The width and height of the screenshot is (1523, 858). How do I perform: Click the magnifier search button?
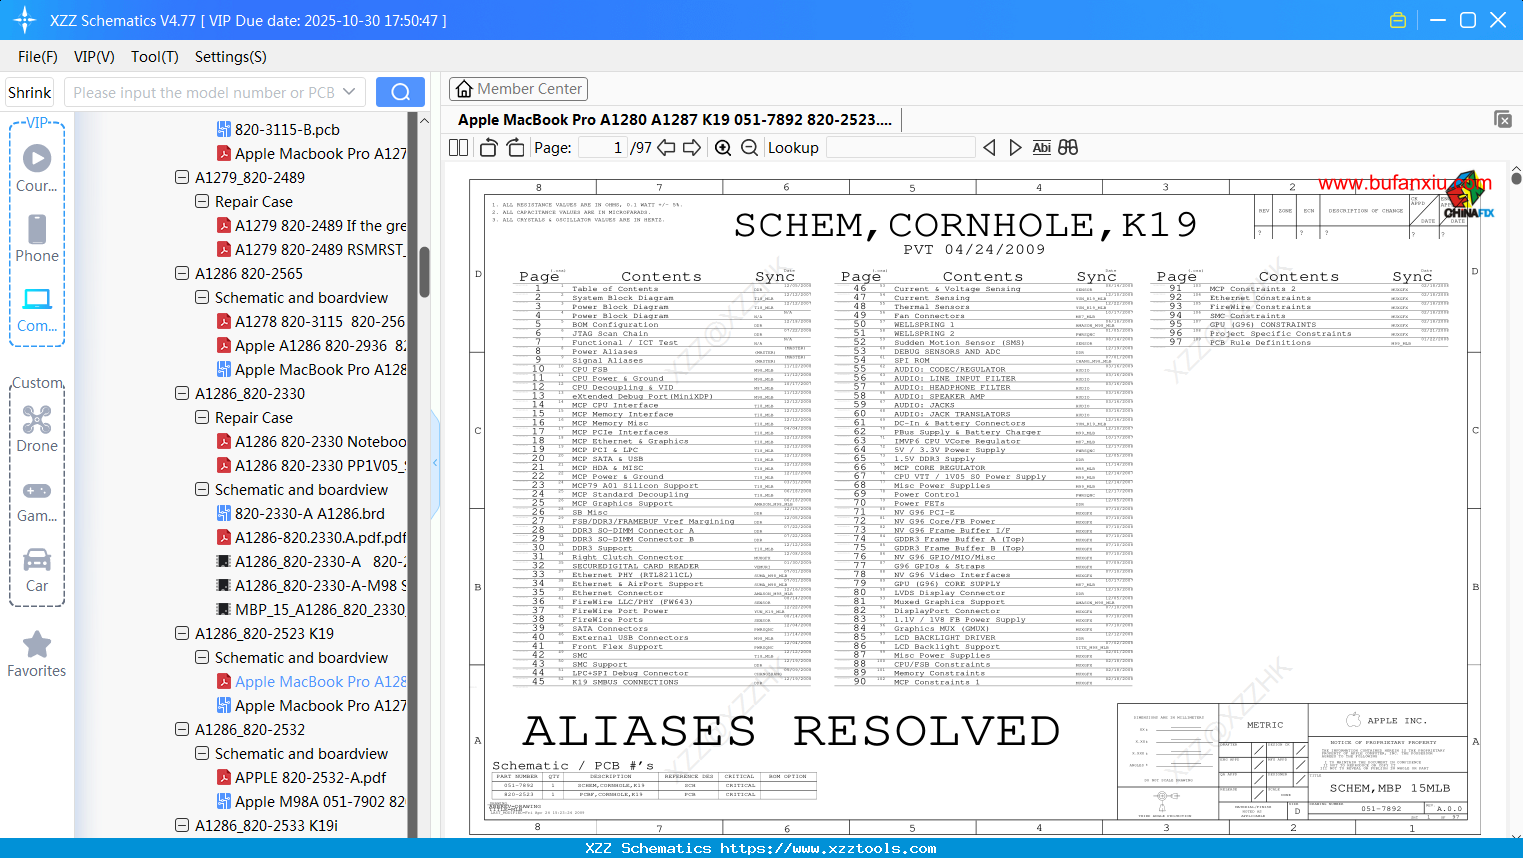tap(400, 92)
